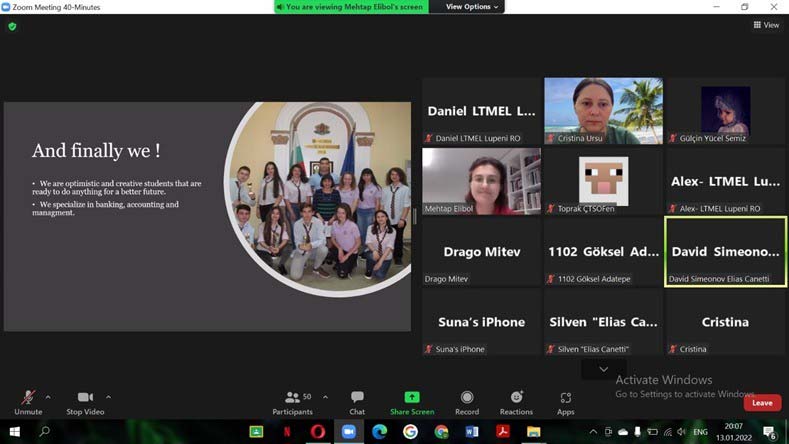Stop the video camera
The height and width of the screenshot is (444, 789).
(x=85, y=402)
